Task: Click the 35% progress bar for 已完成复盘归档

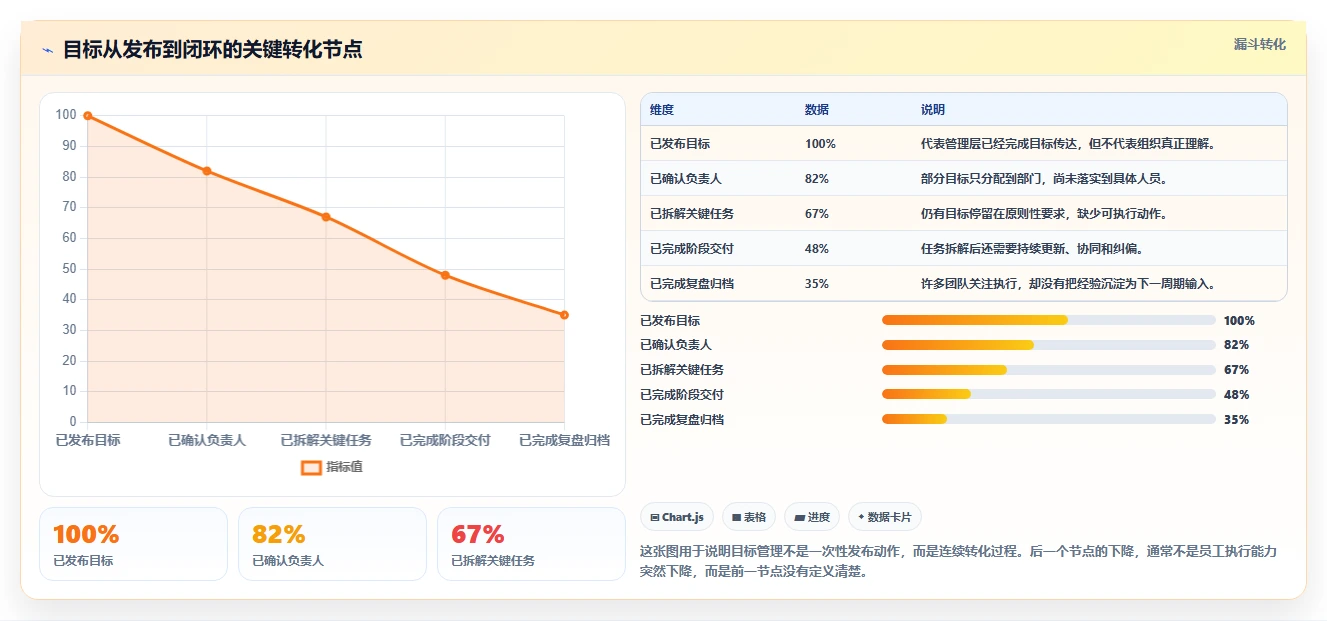Action: click(1048, 419)
